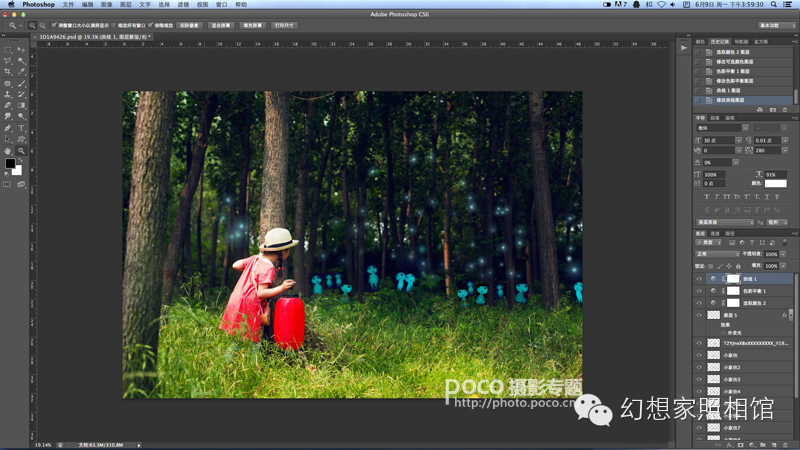Select the Lasso tool
This screenshot has height=450, width=800.
pyautogui.click(x=8, y=61)
